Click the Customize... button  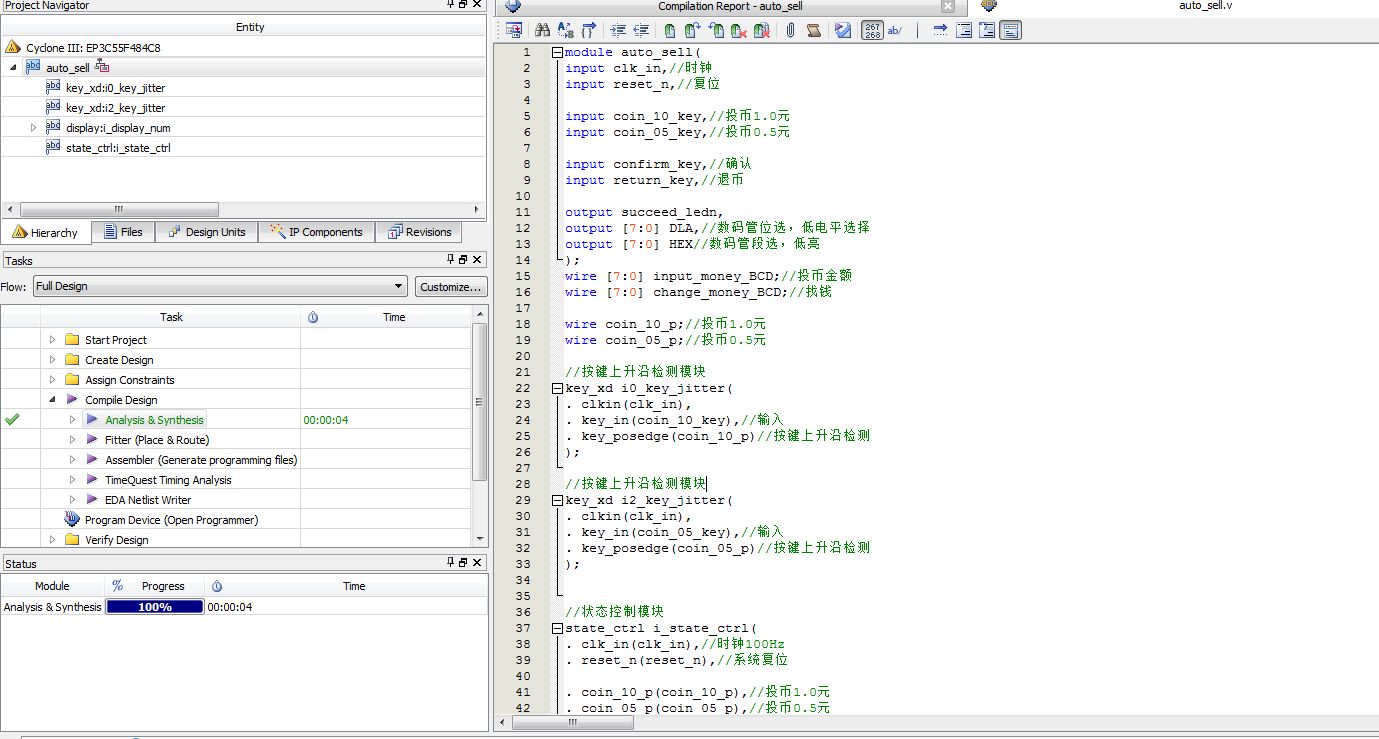(451, 286)
